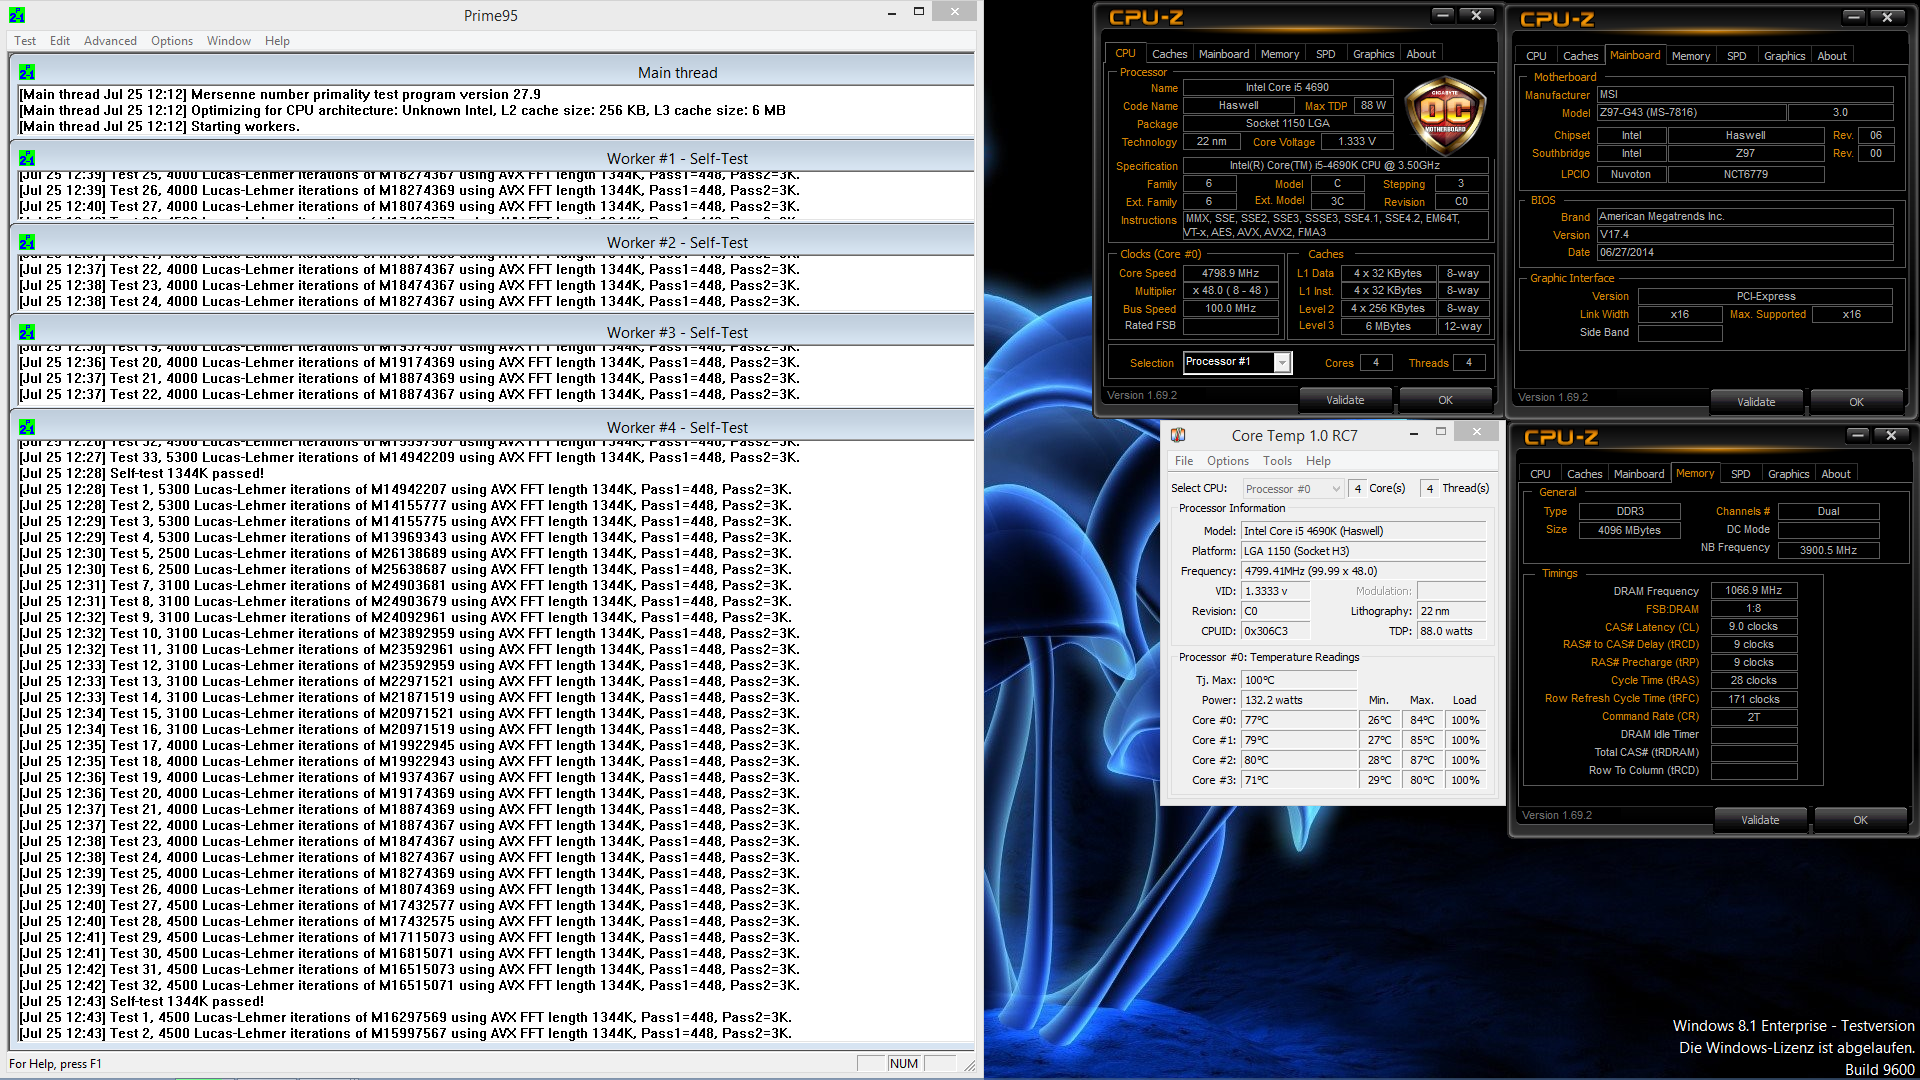Switch to the Caches tab in the first CPU-Z

pyautogui.click(x=1169, y=54)
